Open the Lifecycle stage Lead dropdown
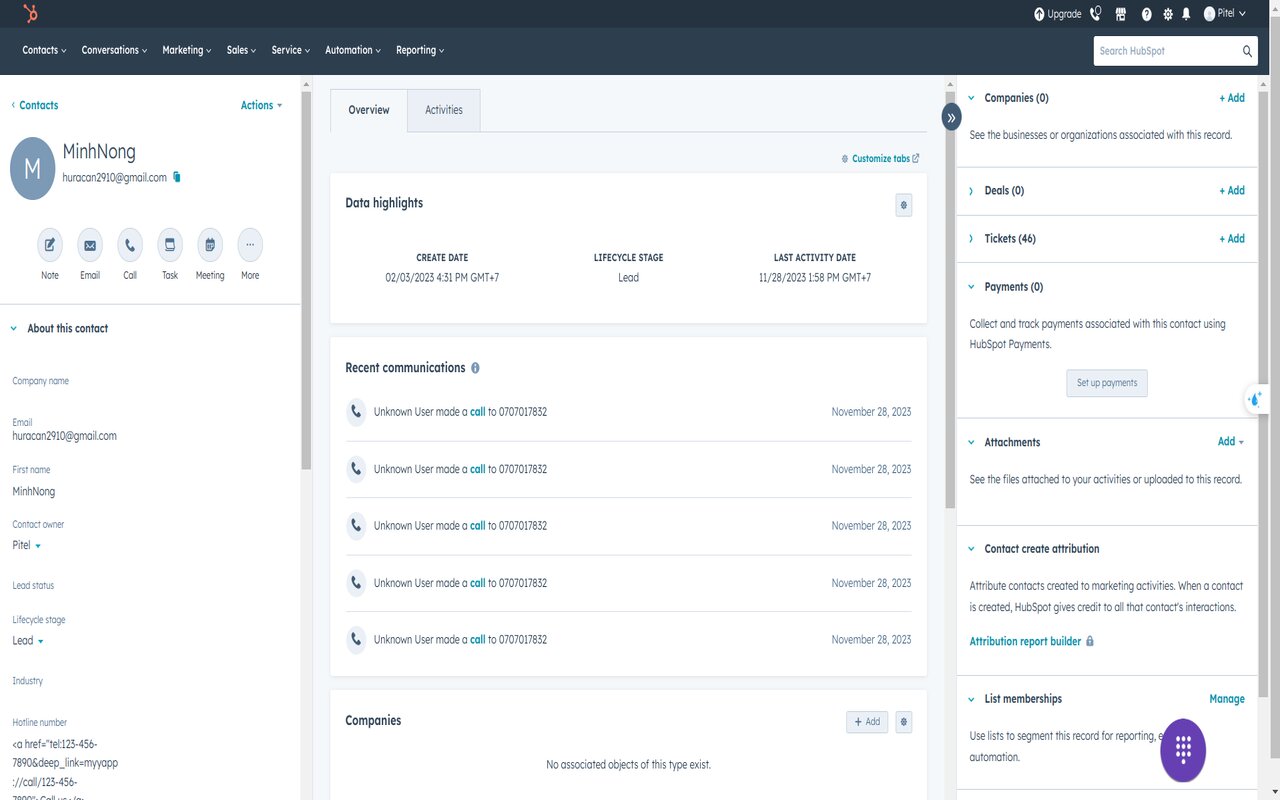1280x800 pixels. 28,640
